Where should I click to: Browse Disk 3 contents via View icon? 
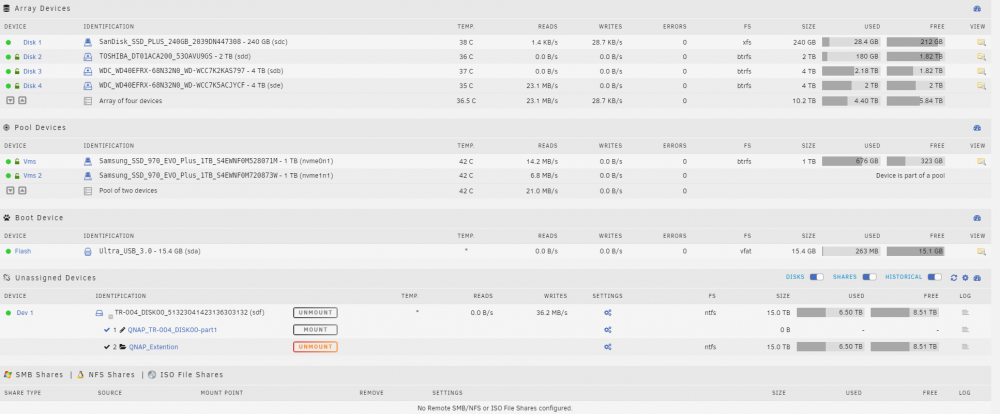(x=981, y=71)
